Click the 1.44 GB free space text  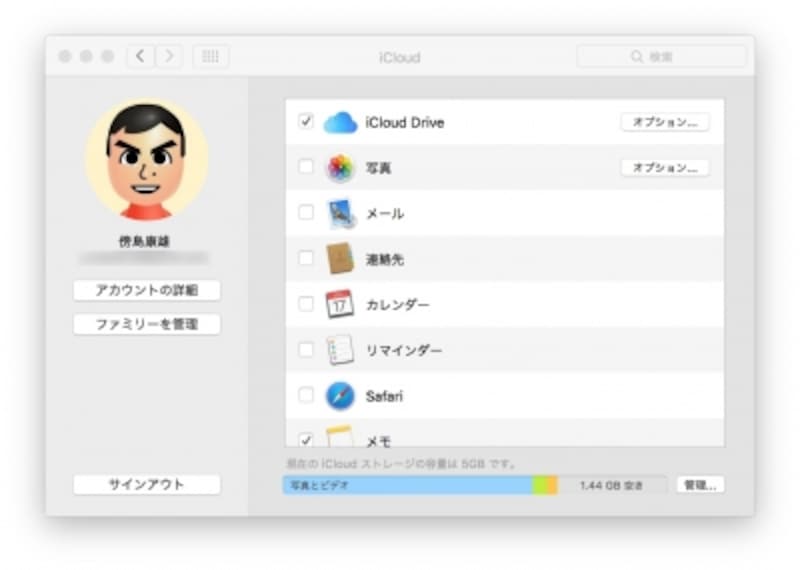[x=611, y=485]
